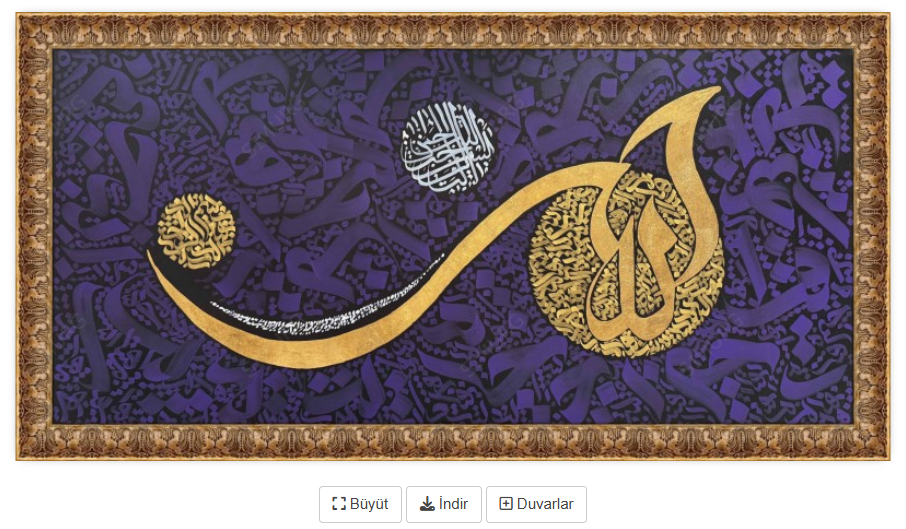Click the frame's top-left corner ornament
906x529 pixels.
tap(35, 31)
